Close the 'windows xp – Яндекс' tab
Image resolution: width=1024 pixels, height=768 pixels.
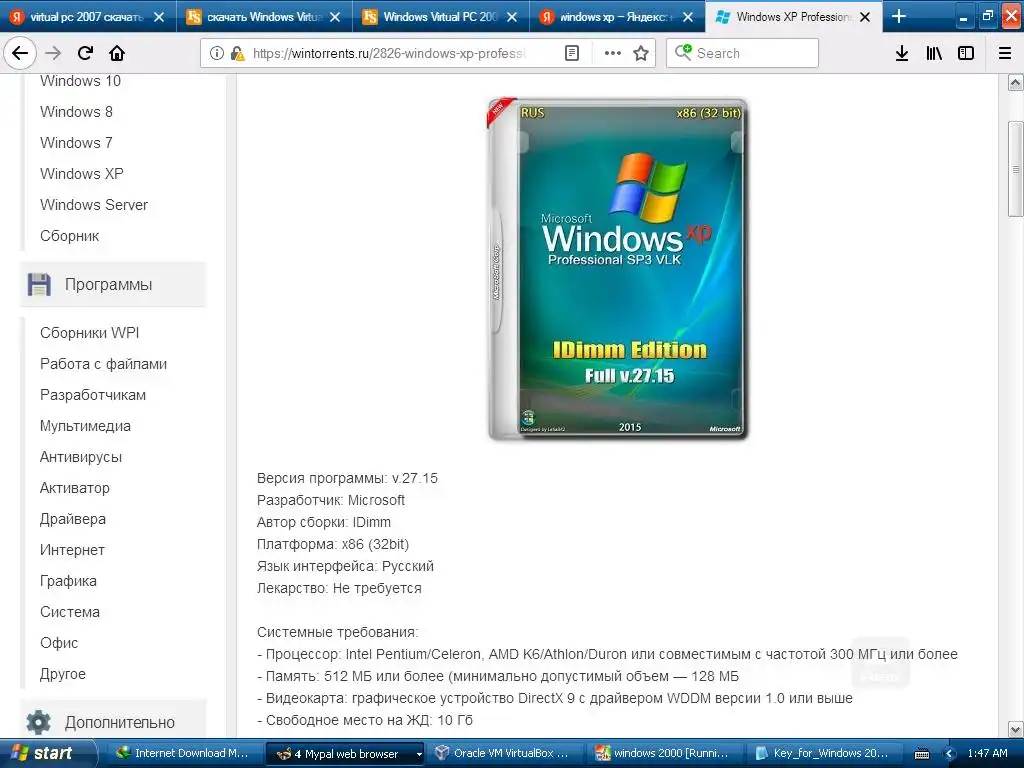pos(688,17)
